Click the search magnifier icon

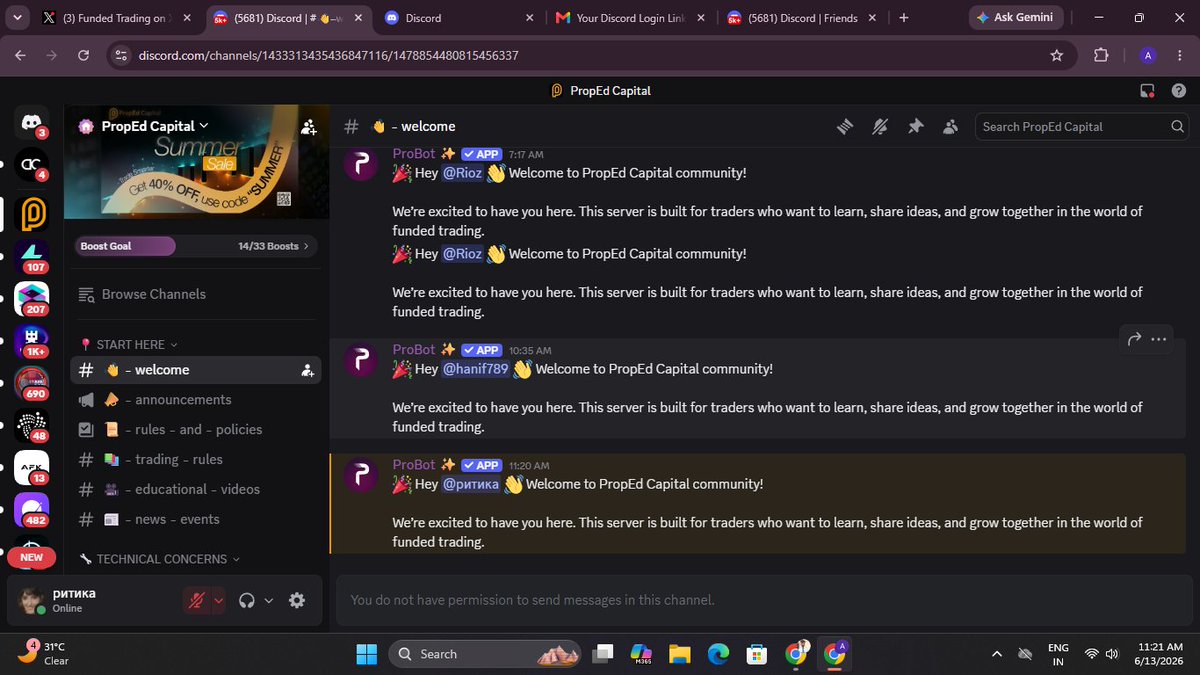[x=1178, y=127]
